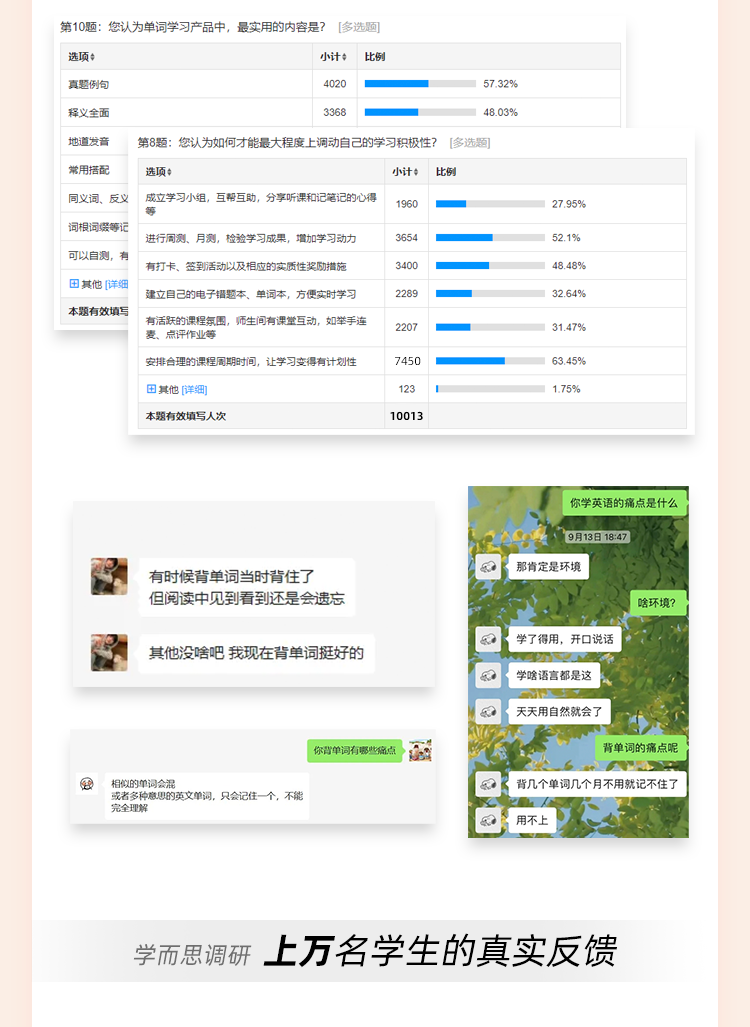750x1027 pixels.
Task: Click the 那肯定是环境 message bubble
Action: (548, 567)
